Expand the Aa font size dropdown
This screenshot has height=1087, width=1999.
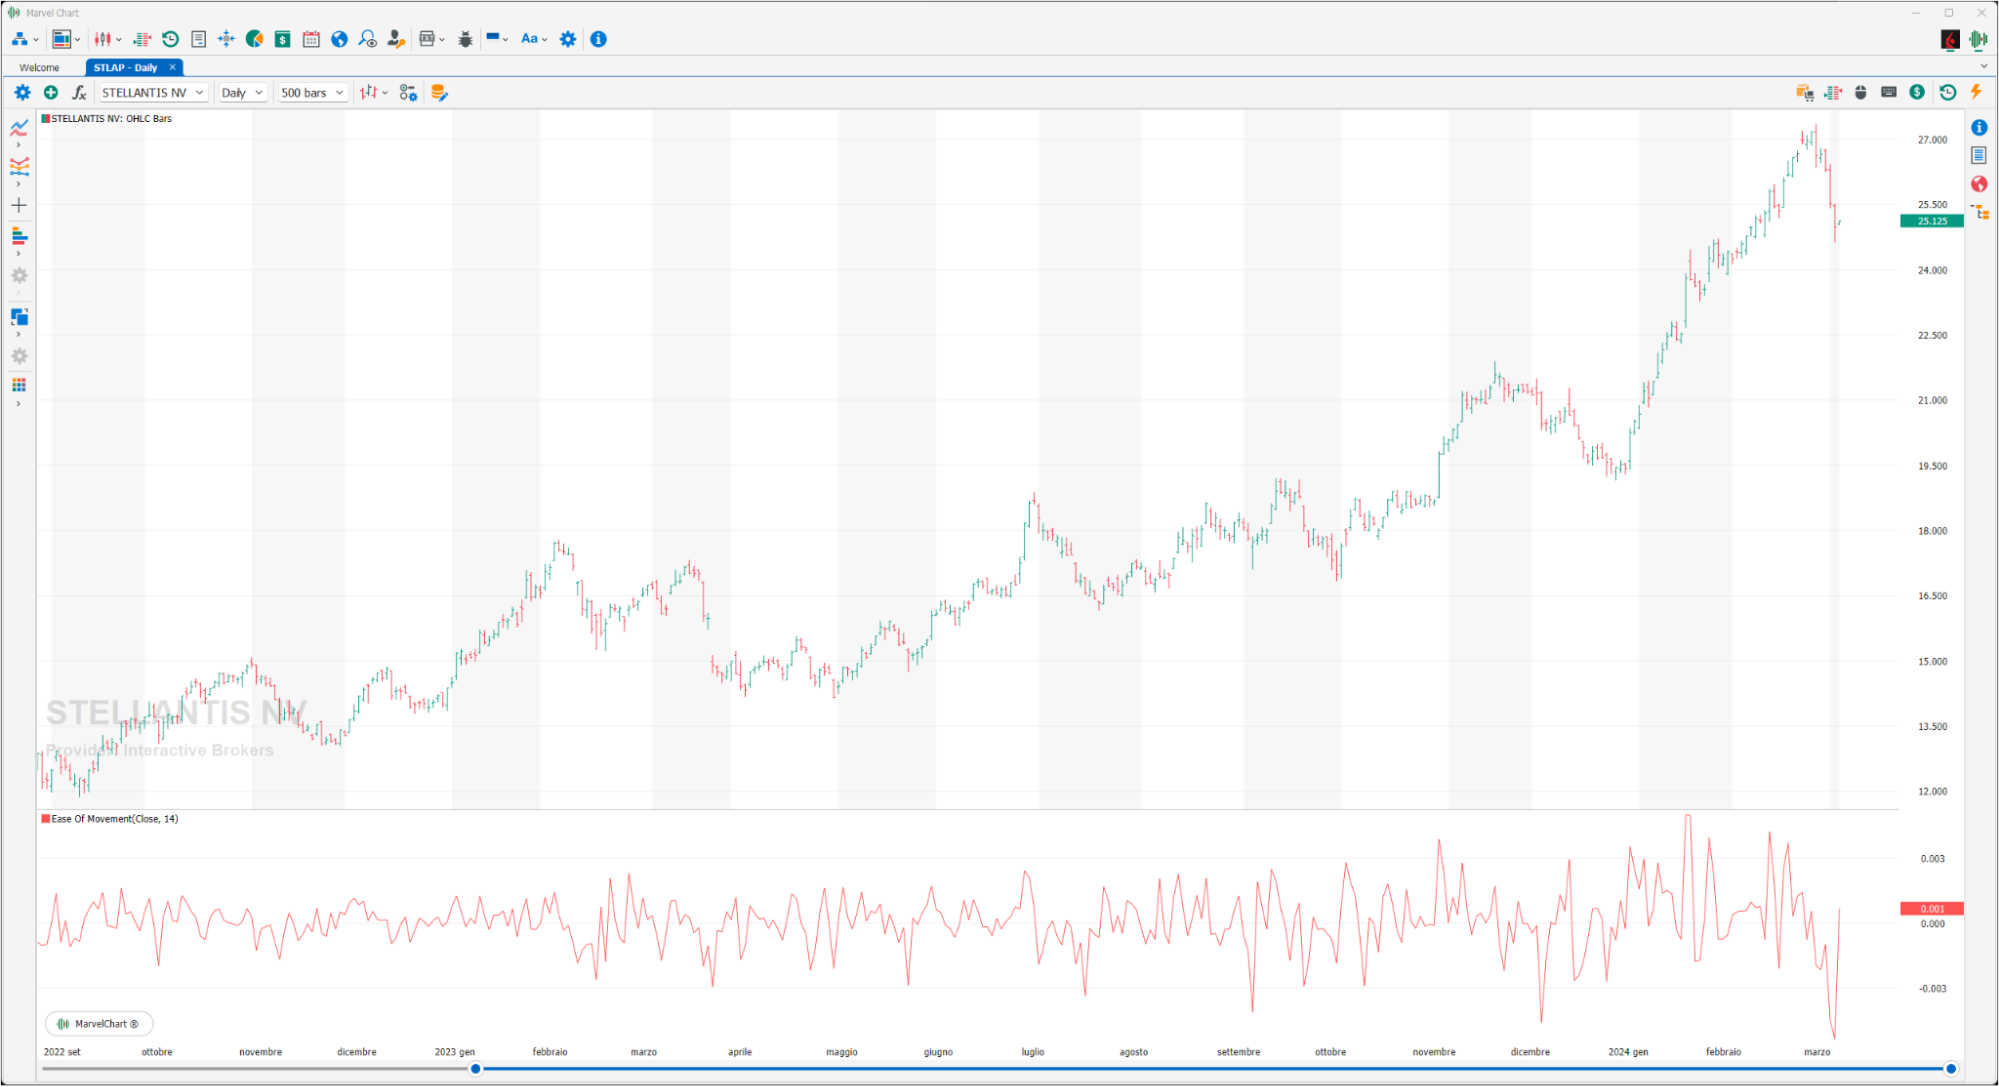click(x=544, y=40)
